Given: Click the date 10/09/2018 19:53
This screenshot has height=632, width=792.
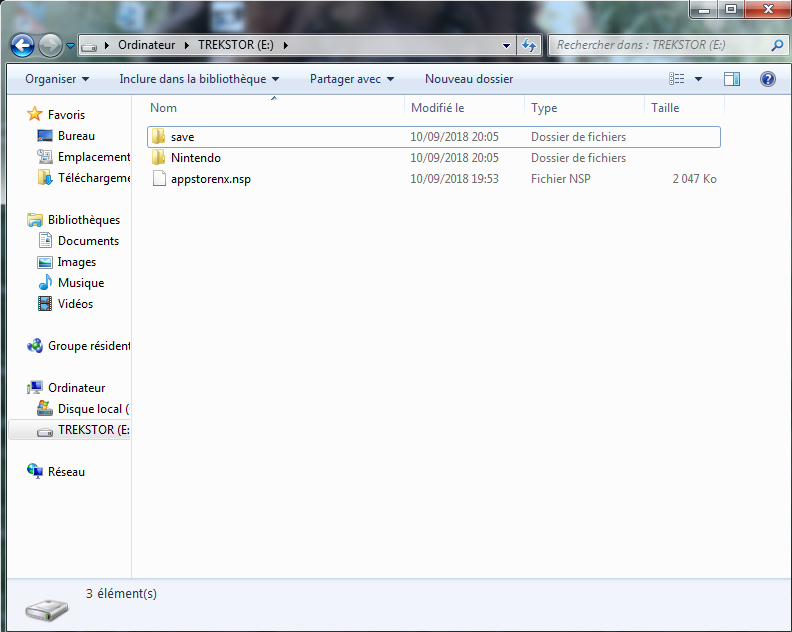Looking at the screenshot, I should pos(454,179).
